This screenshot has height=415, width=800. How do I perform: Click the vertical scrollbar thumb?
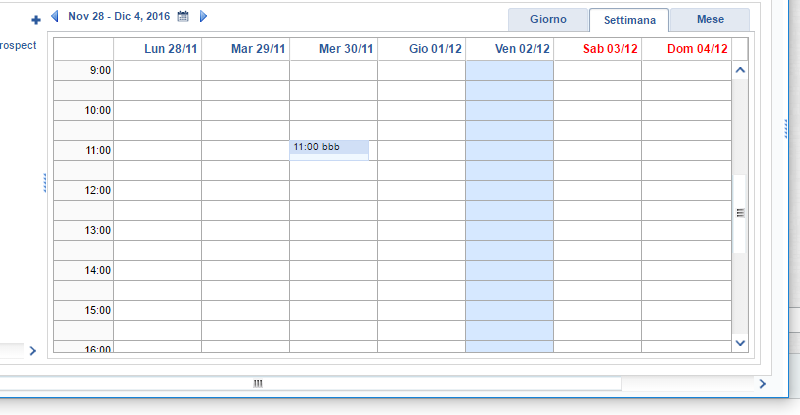click(x=740, y=213)
